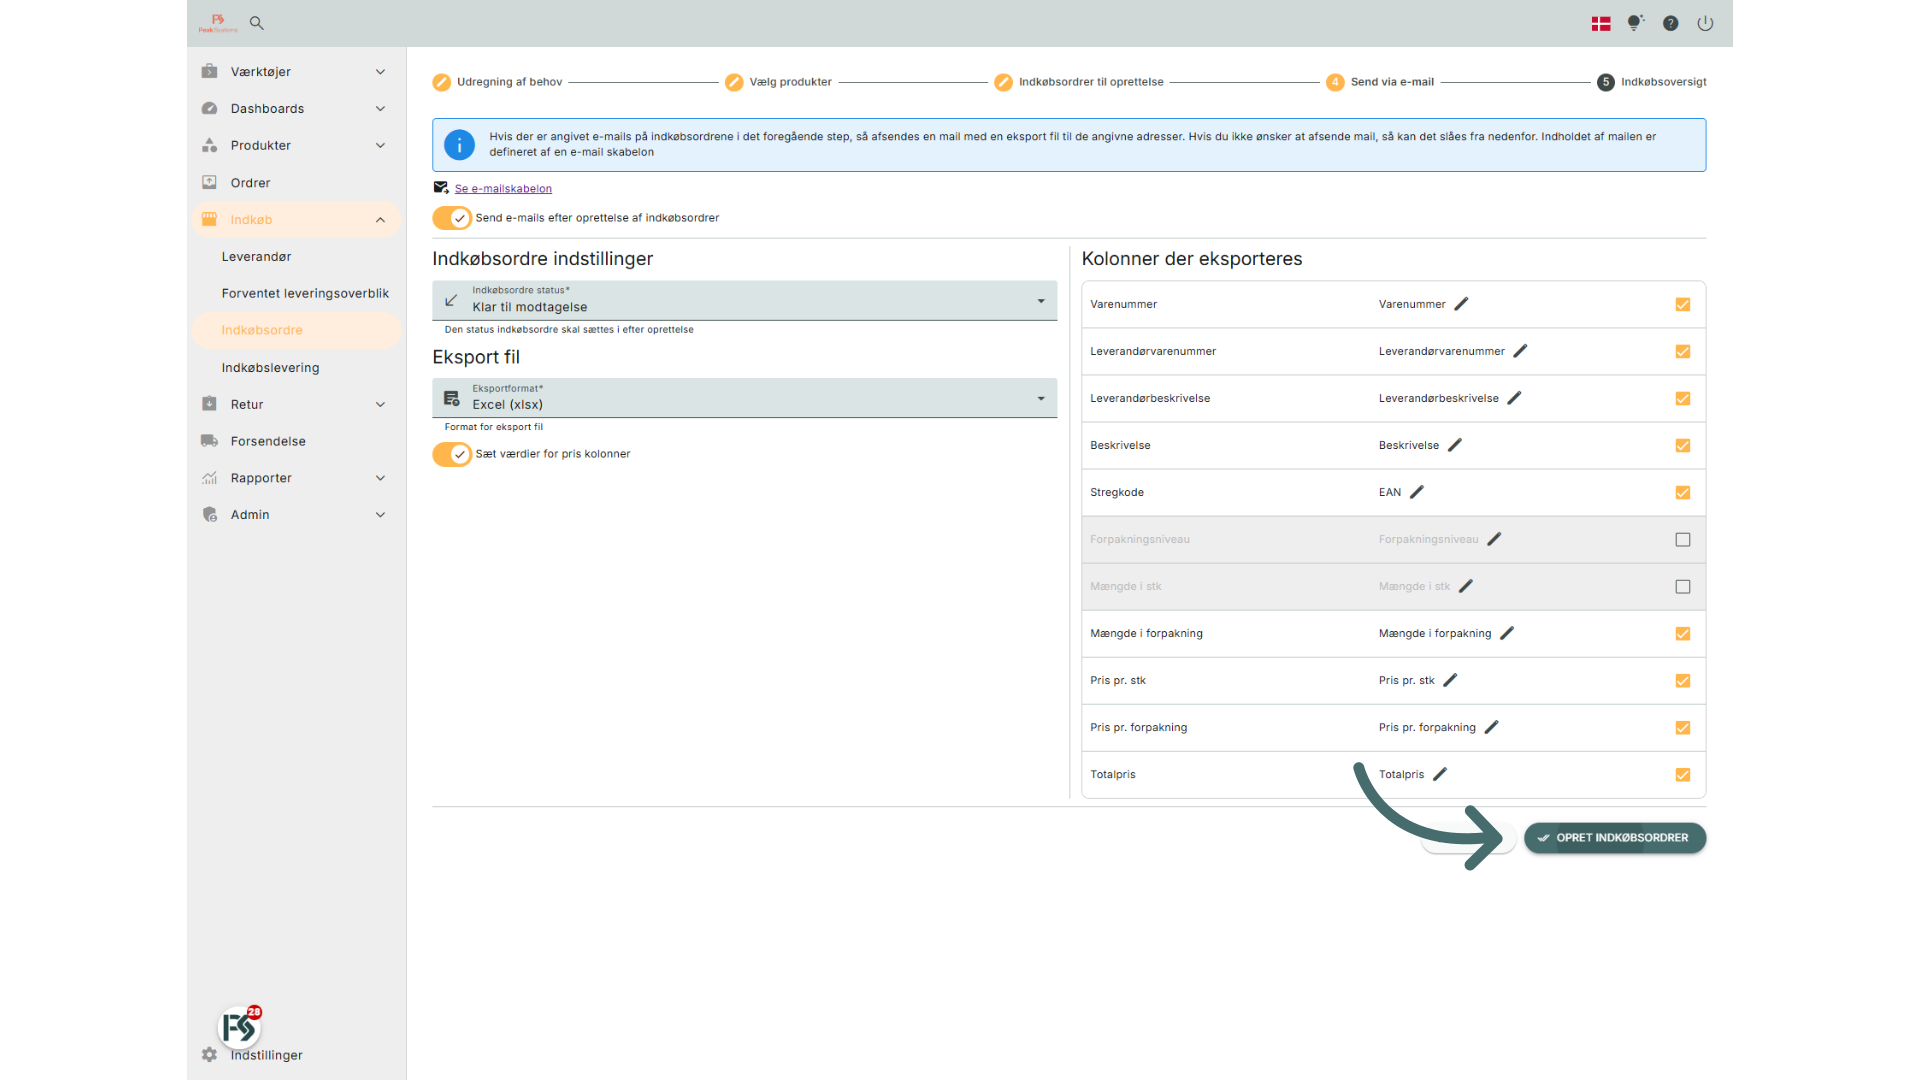Click the Retur icon in sidebar
The width and height of the screenshot is (1920, 1080).
point(209,404)
